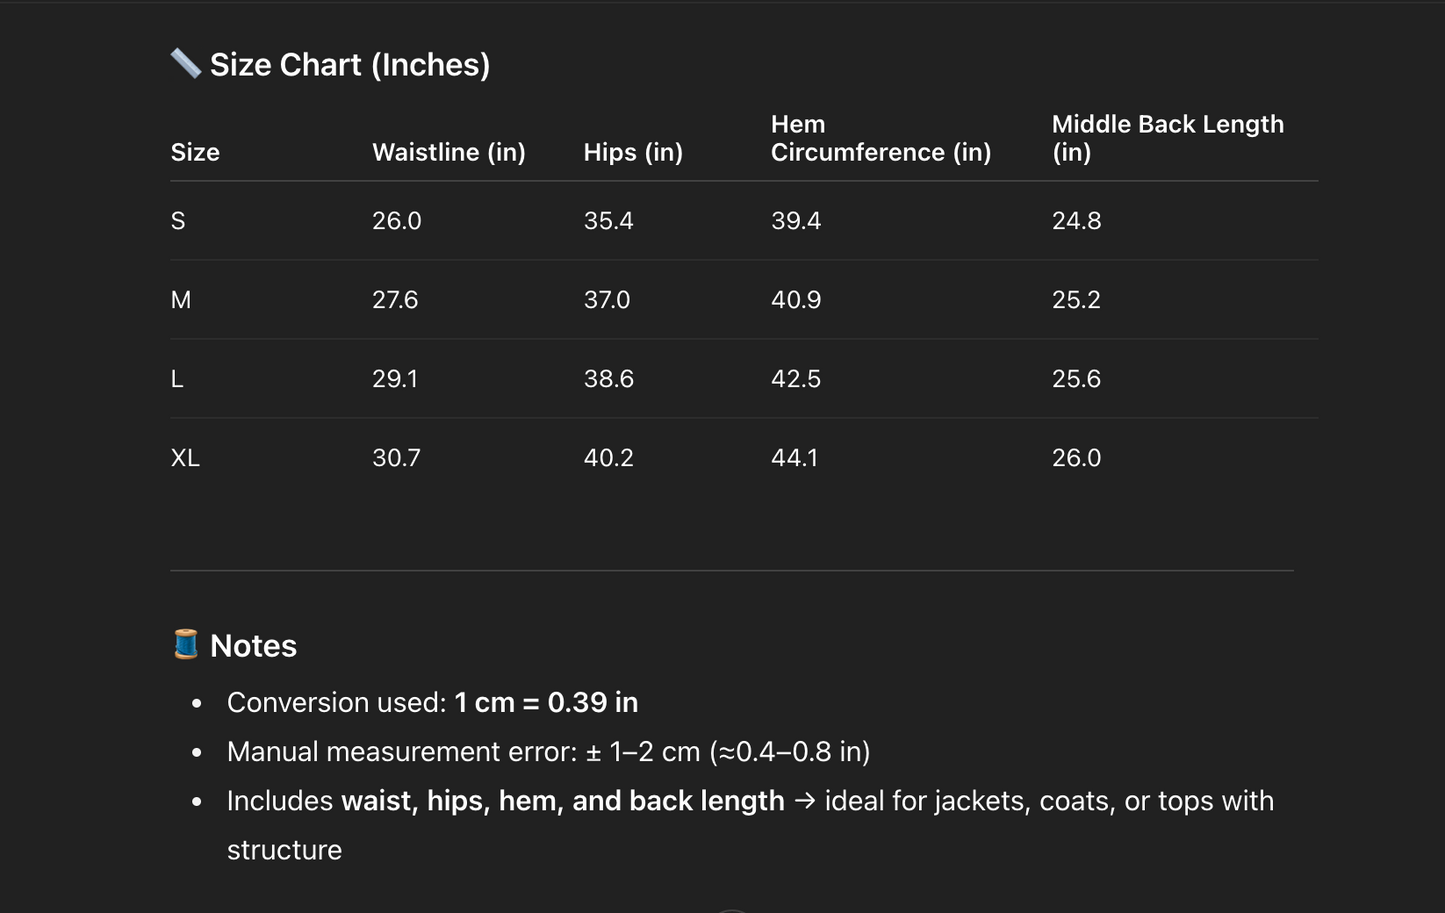The image size is (1445, 913).
Task: Click the Manual measurement error note
Action: [548, 752]
